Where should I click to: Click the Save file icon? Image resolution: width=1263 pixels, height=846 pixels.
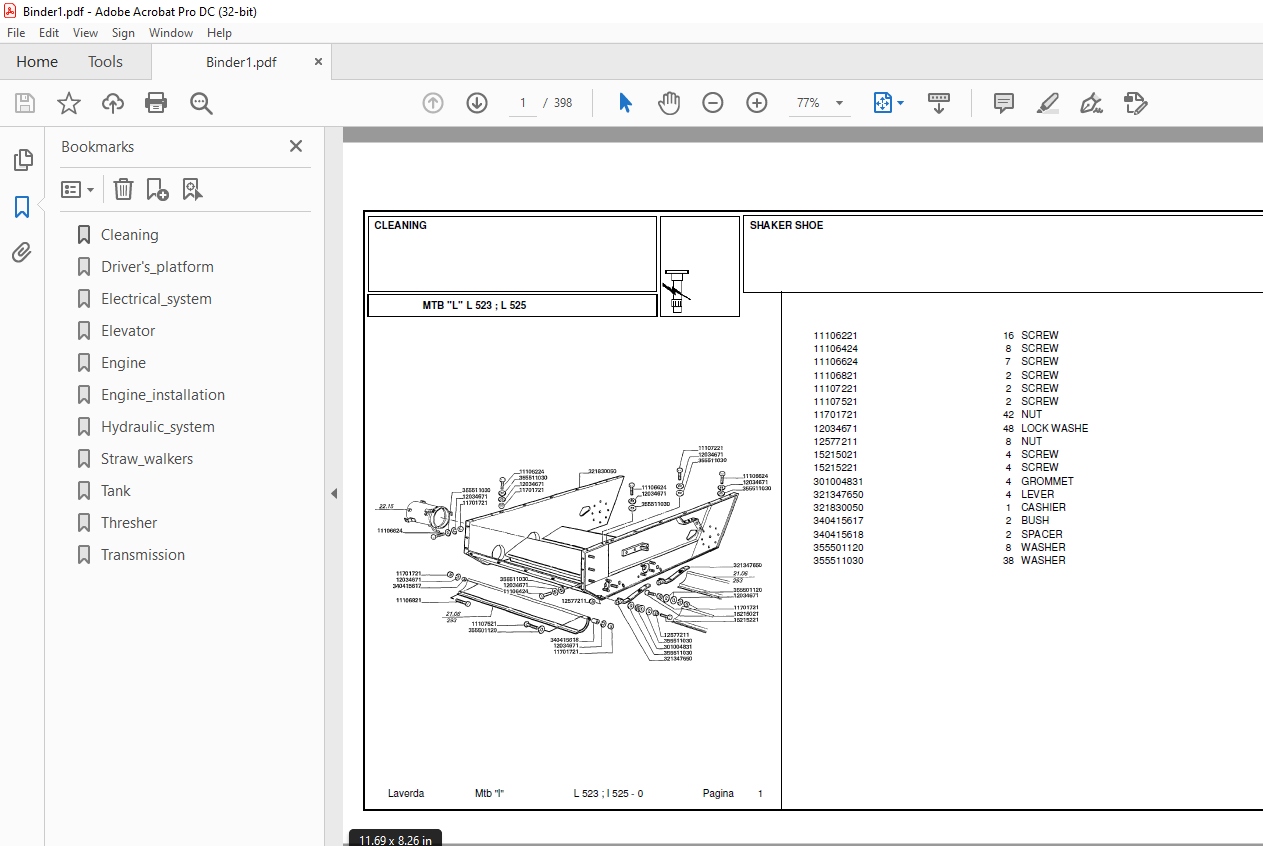(25, 103)
